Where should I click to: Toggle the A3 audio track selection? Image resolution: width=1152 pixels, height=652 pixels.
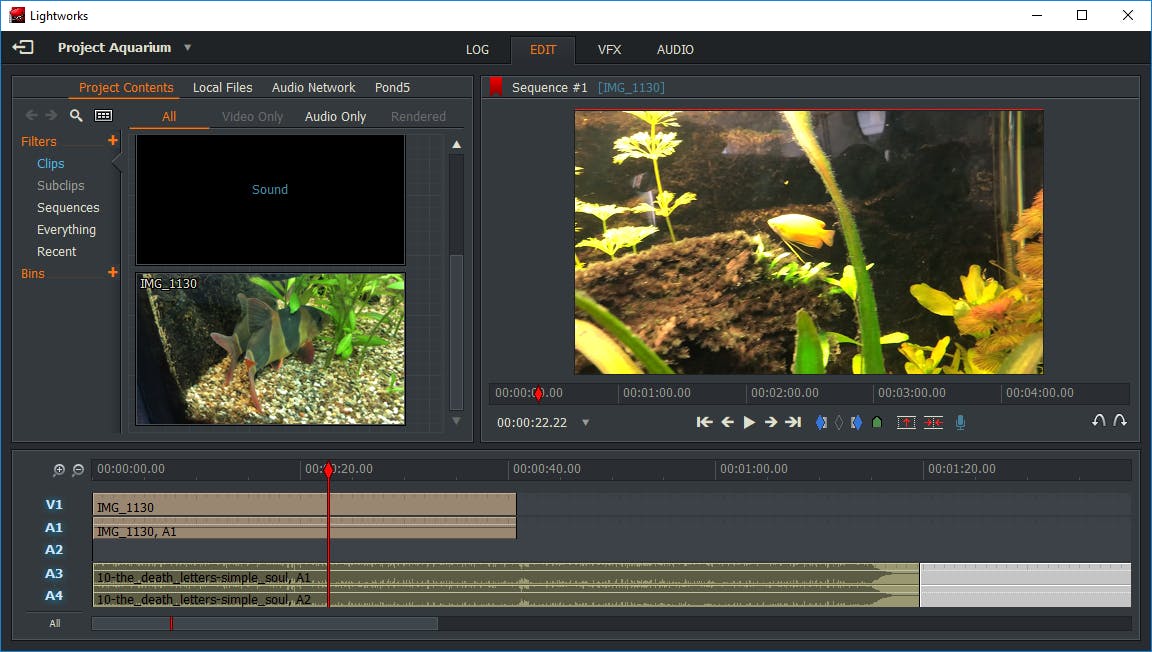point(54,574)
